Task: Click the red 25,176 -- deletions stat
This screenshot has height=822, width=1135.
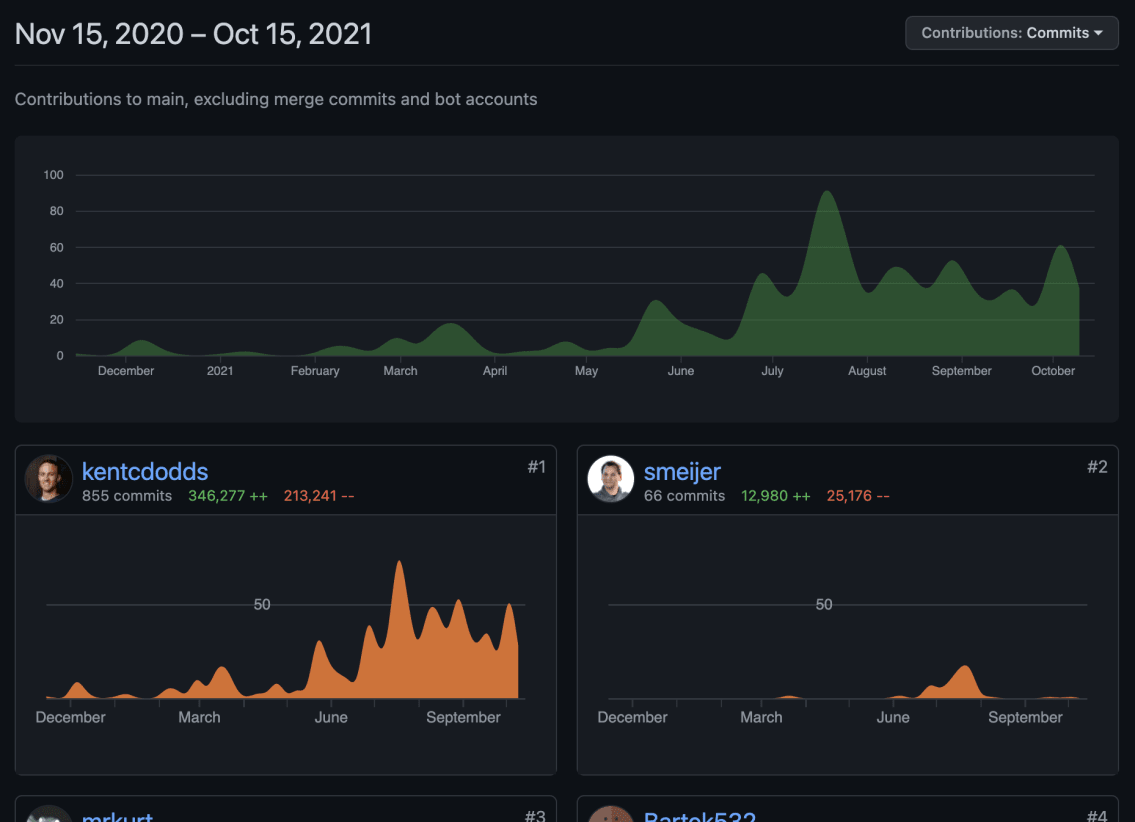Action: tap(858, 496)
